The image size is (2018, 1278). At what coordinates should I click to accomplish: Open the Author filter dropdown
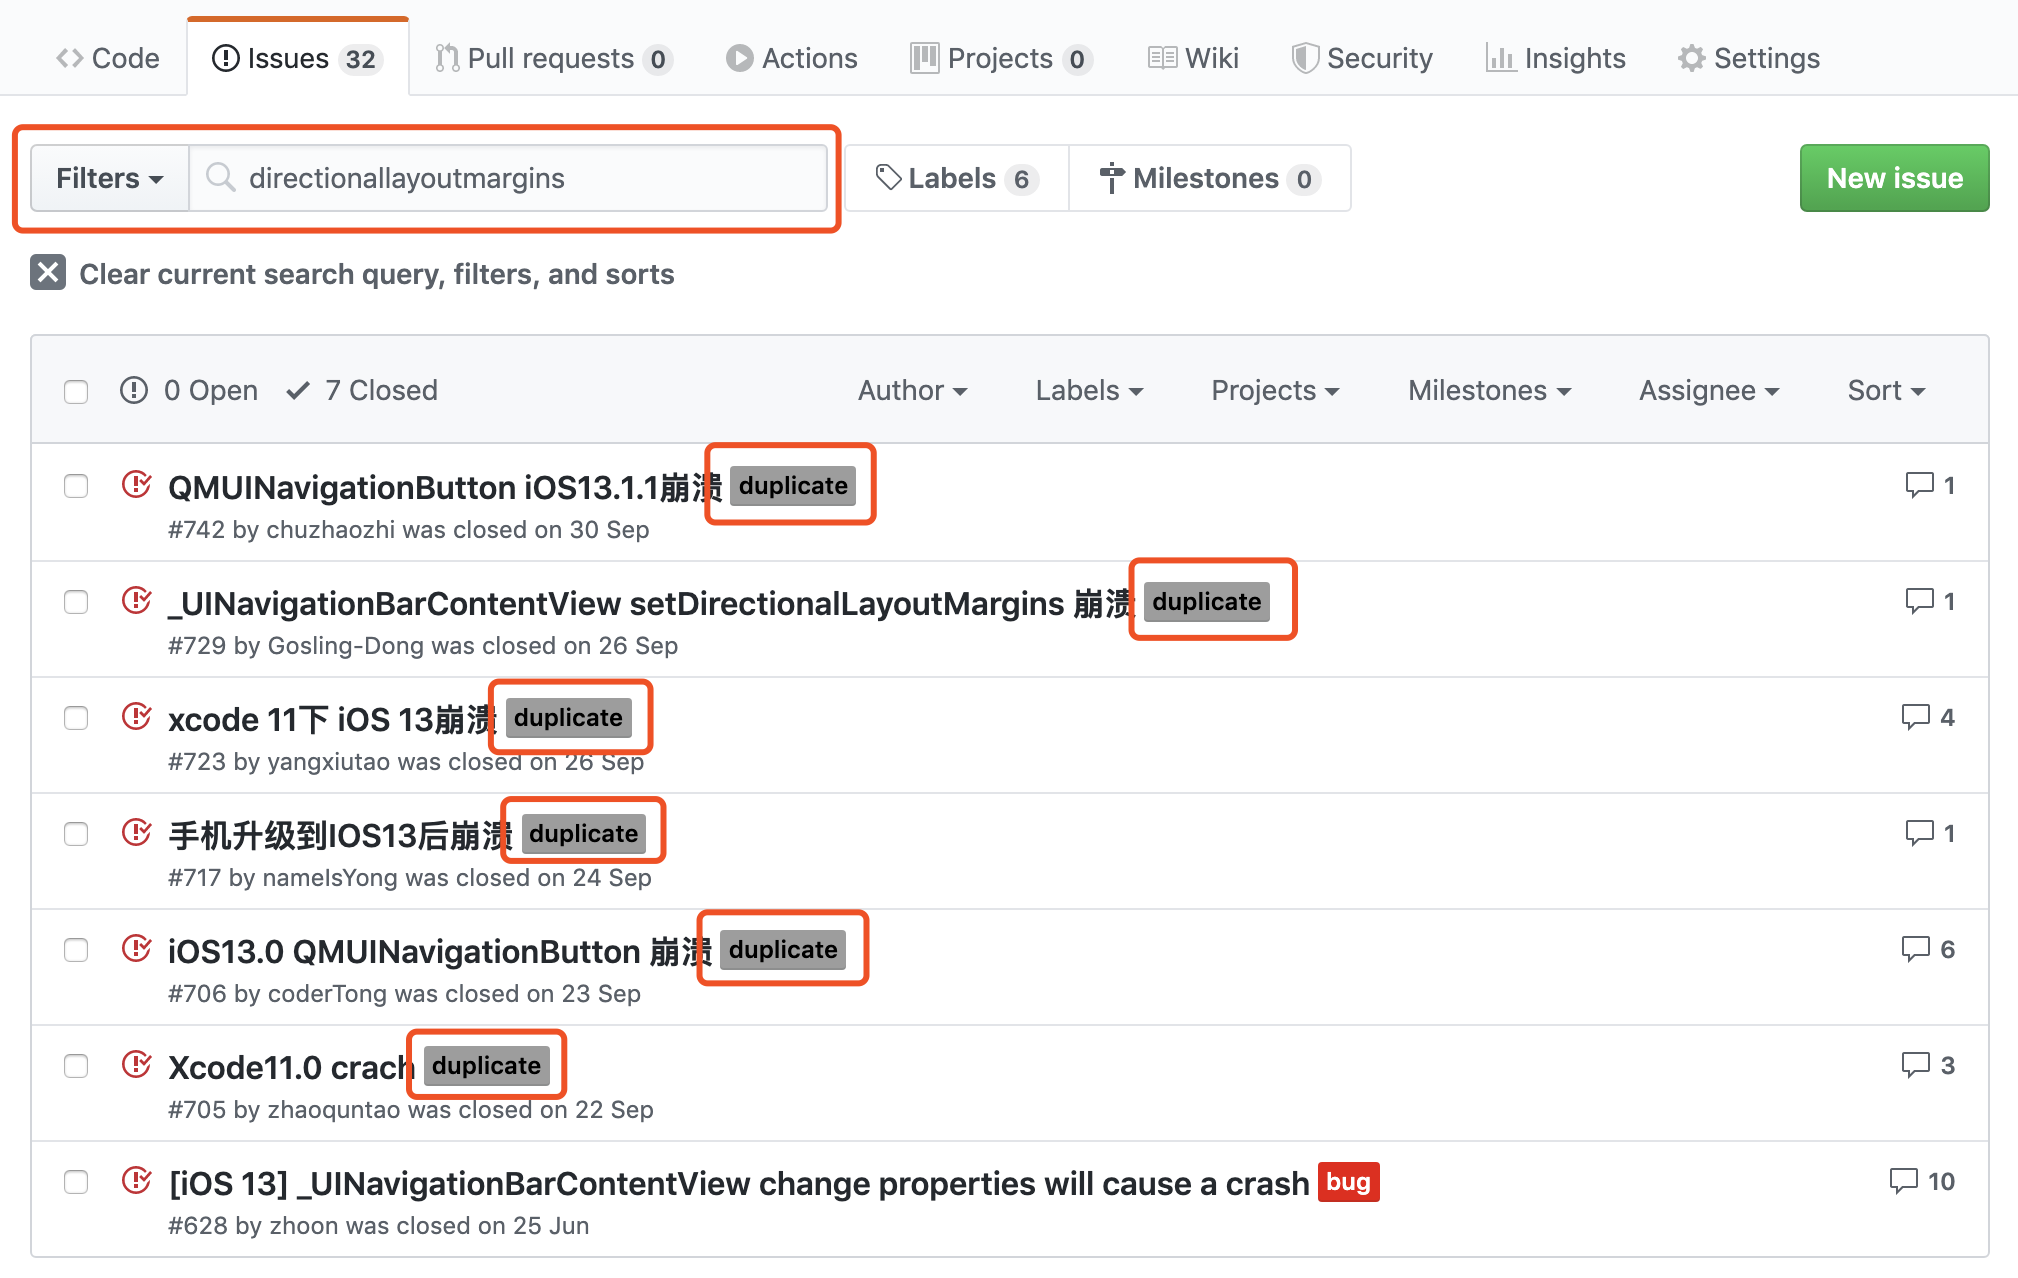pyautogui.click(x=911, y=390)
